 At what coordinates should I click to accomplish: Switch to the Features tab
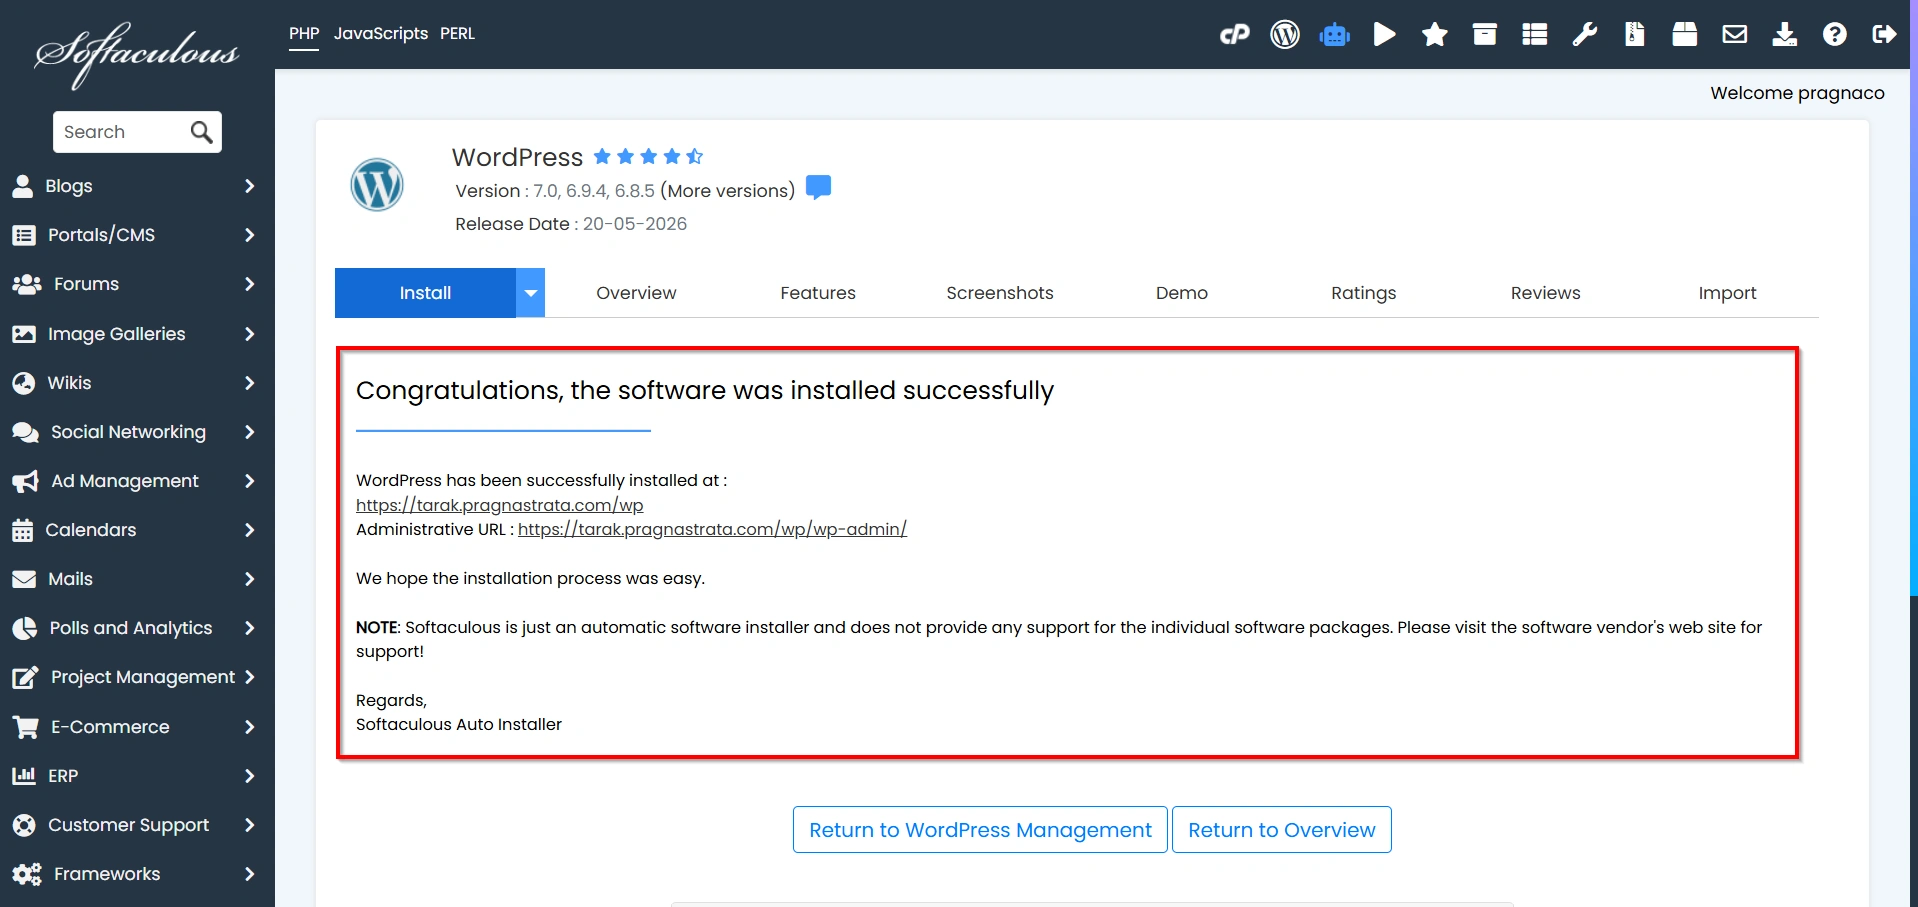(818, 293)
